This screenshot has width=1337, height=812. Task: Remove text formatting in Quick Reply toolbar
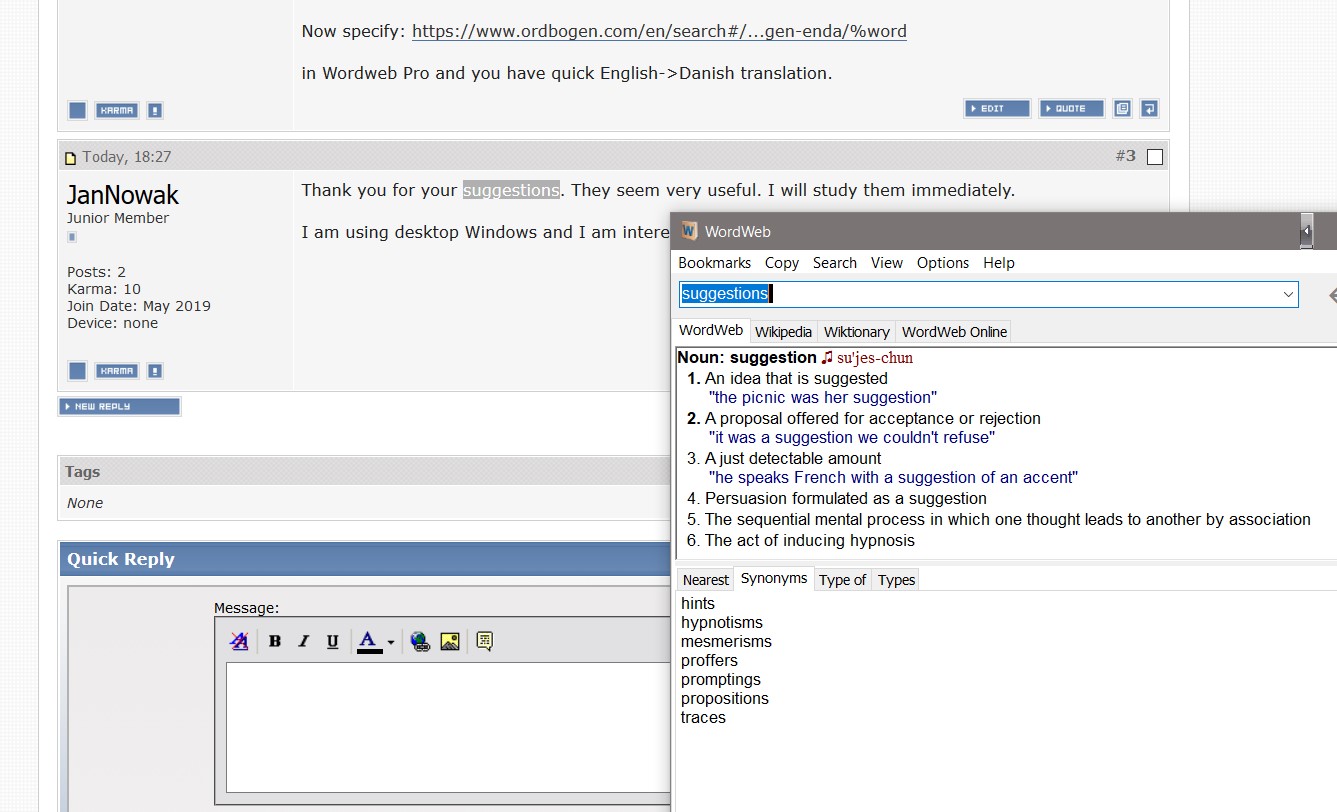239,641
